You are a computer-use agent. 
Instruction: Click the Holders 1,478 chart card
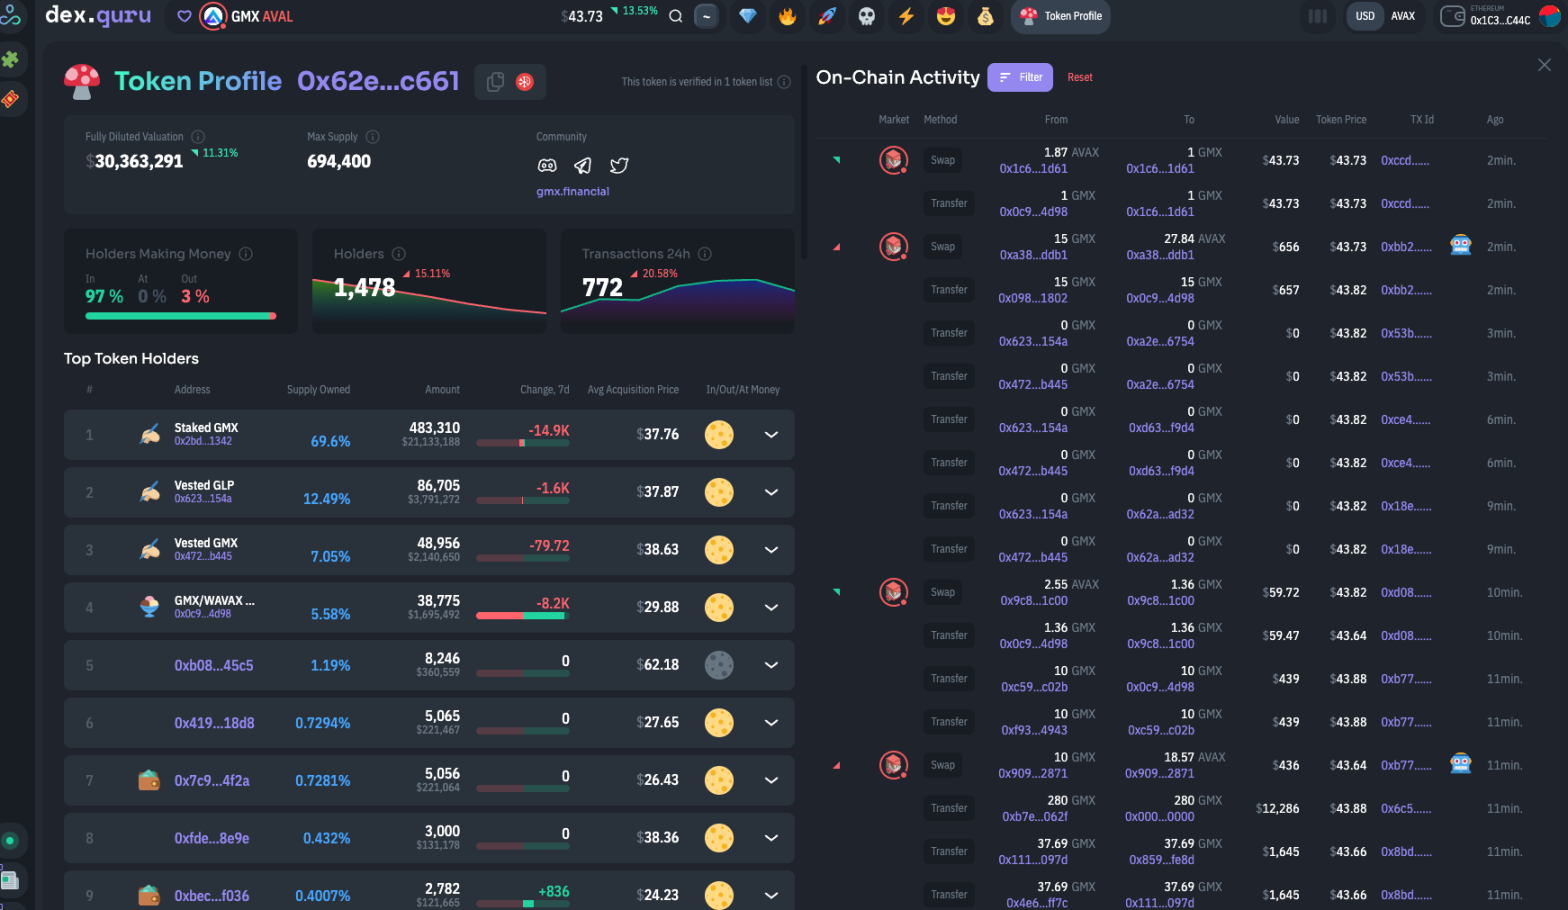429,281
